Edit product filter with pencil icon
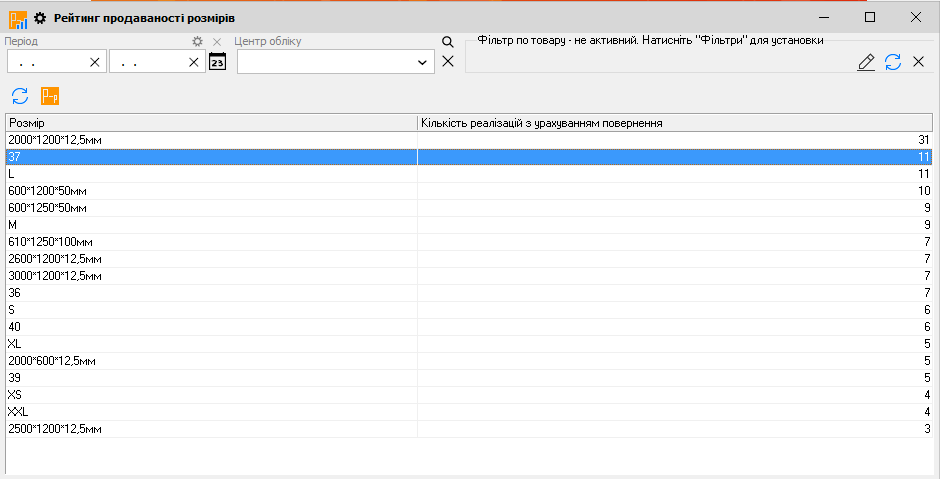 point(866,62)
